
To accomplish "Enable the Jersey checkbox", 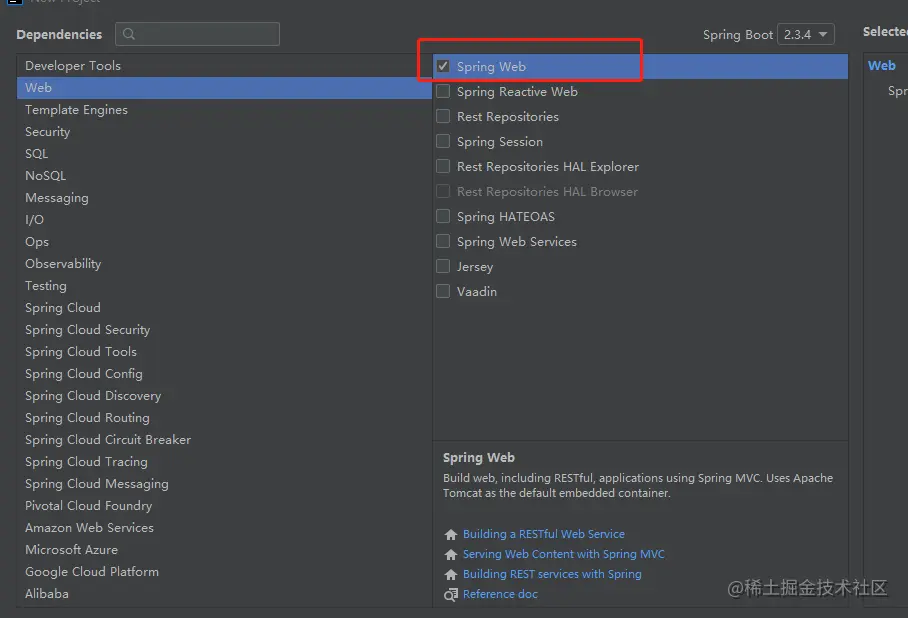I will [443, 266].
